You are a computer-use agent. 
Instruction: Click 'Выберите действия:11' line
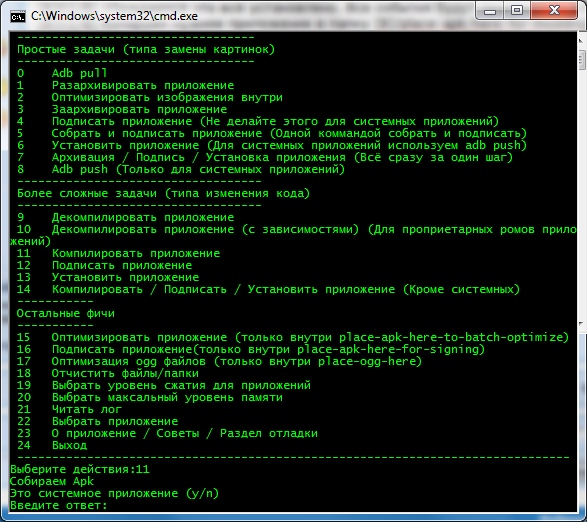(80, 469)
